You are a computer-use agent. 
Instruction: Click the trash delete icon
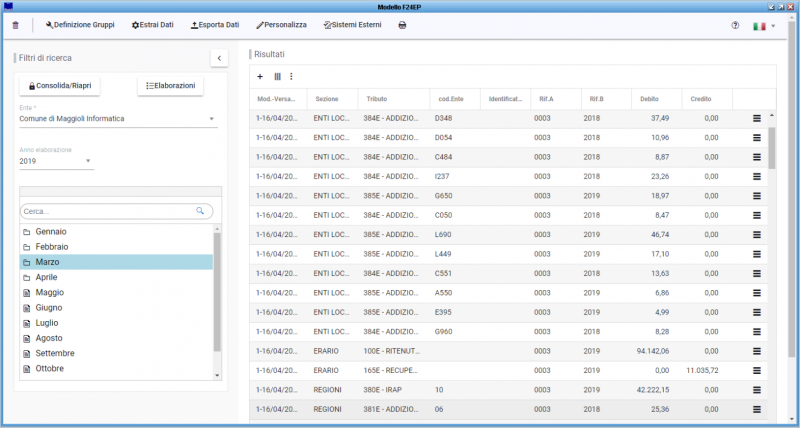point(15,24)
